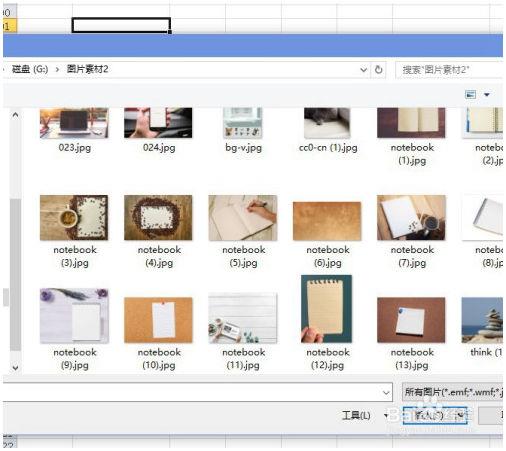Expand the address bar path history dropdown
Screen dimensions: 506x451
pyautogui.click(x=363, y=70)
